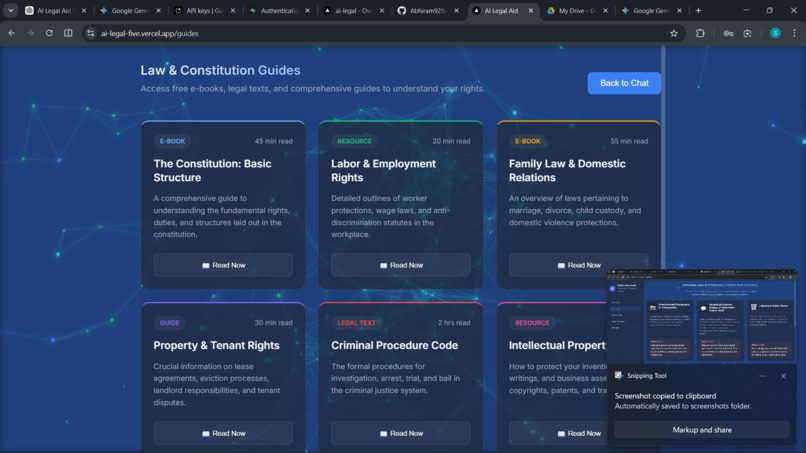Read The Constitution: Basic Structure e-book now
The width and height of the screenshot is (806, 453).
pyautogui.click(x=223, y=265)
